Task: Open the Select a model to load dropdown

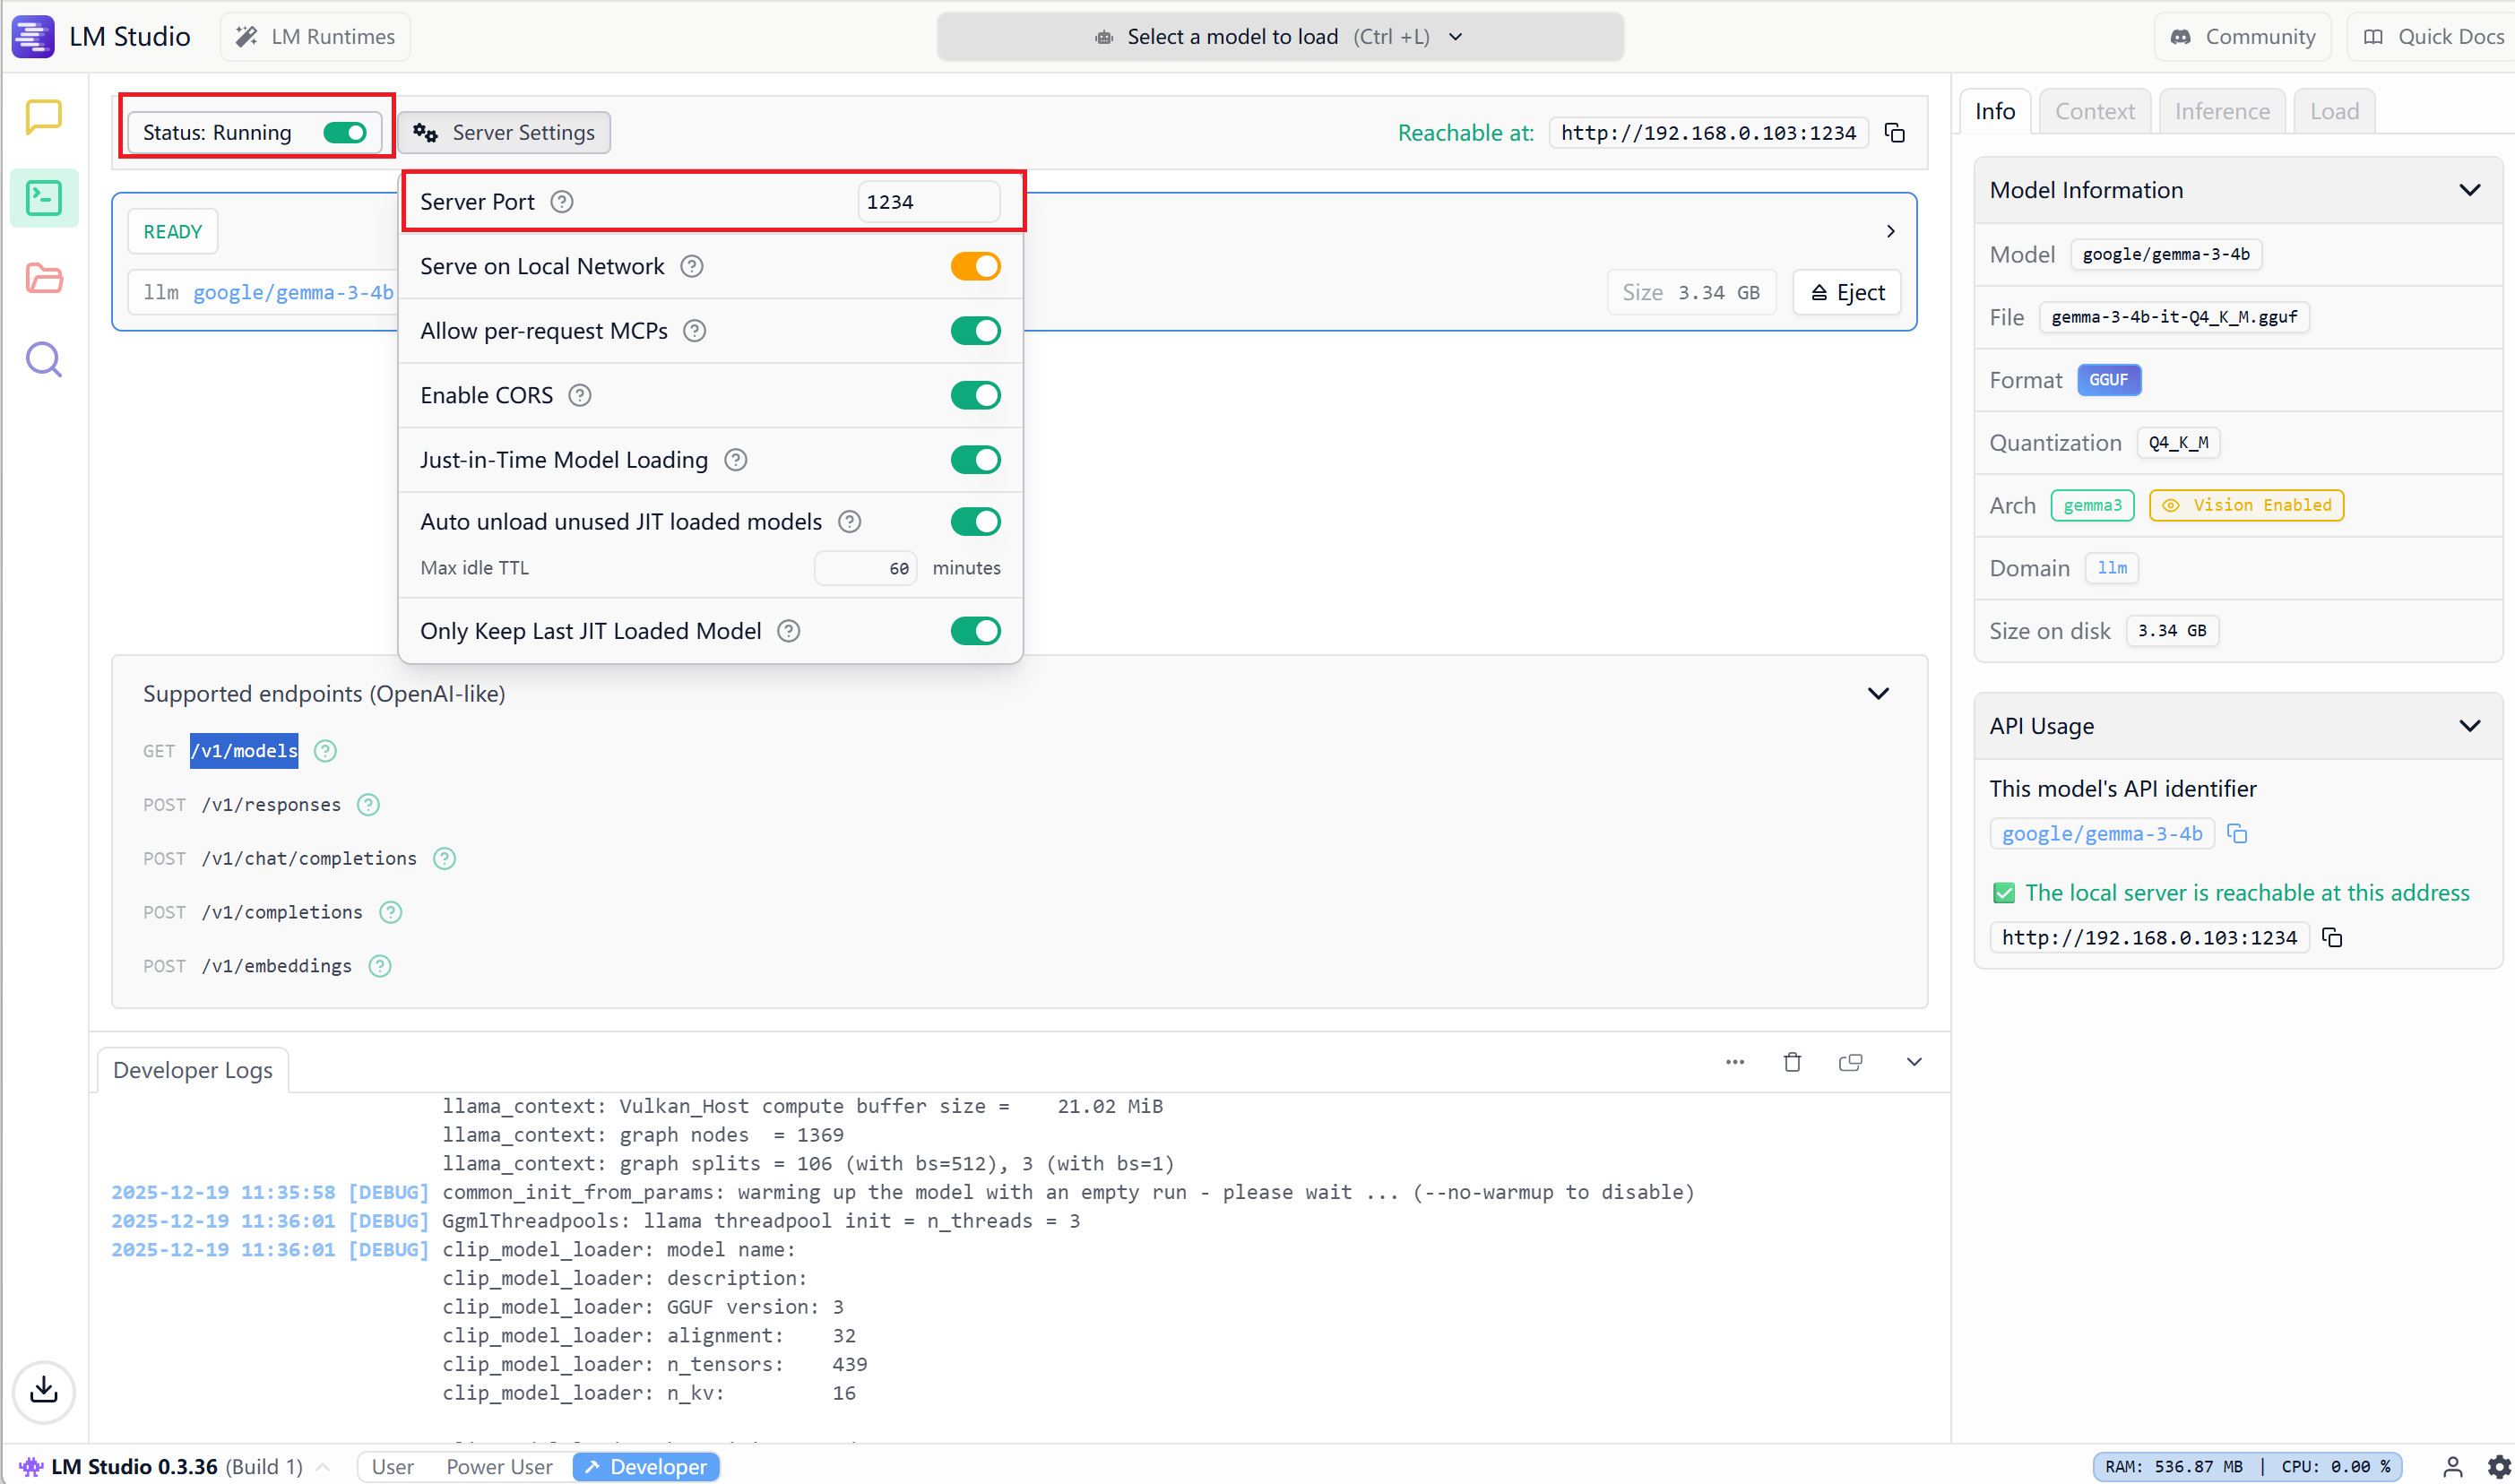Action: click(1279, 37)
